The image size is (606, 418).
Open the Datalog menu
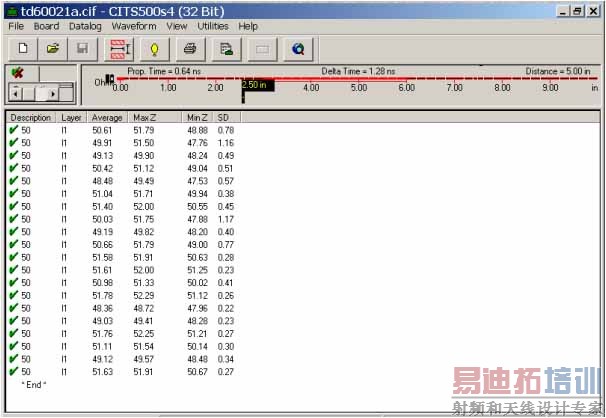tap(85, 26)
